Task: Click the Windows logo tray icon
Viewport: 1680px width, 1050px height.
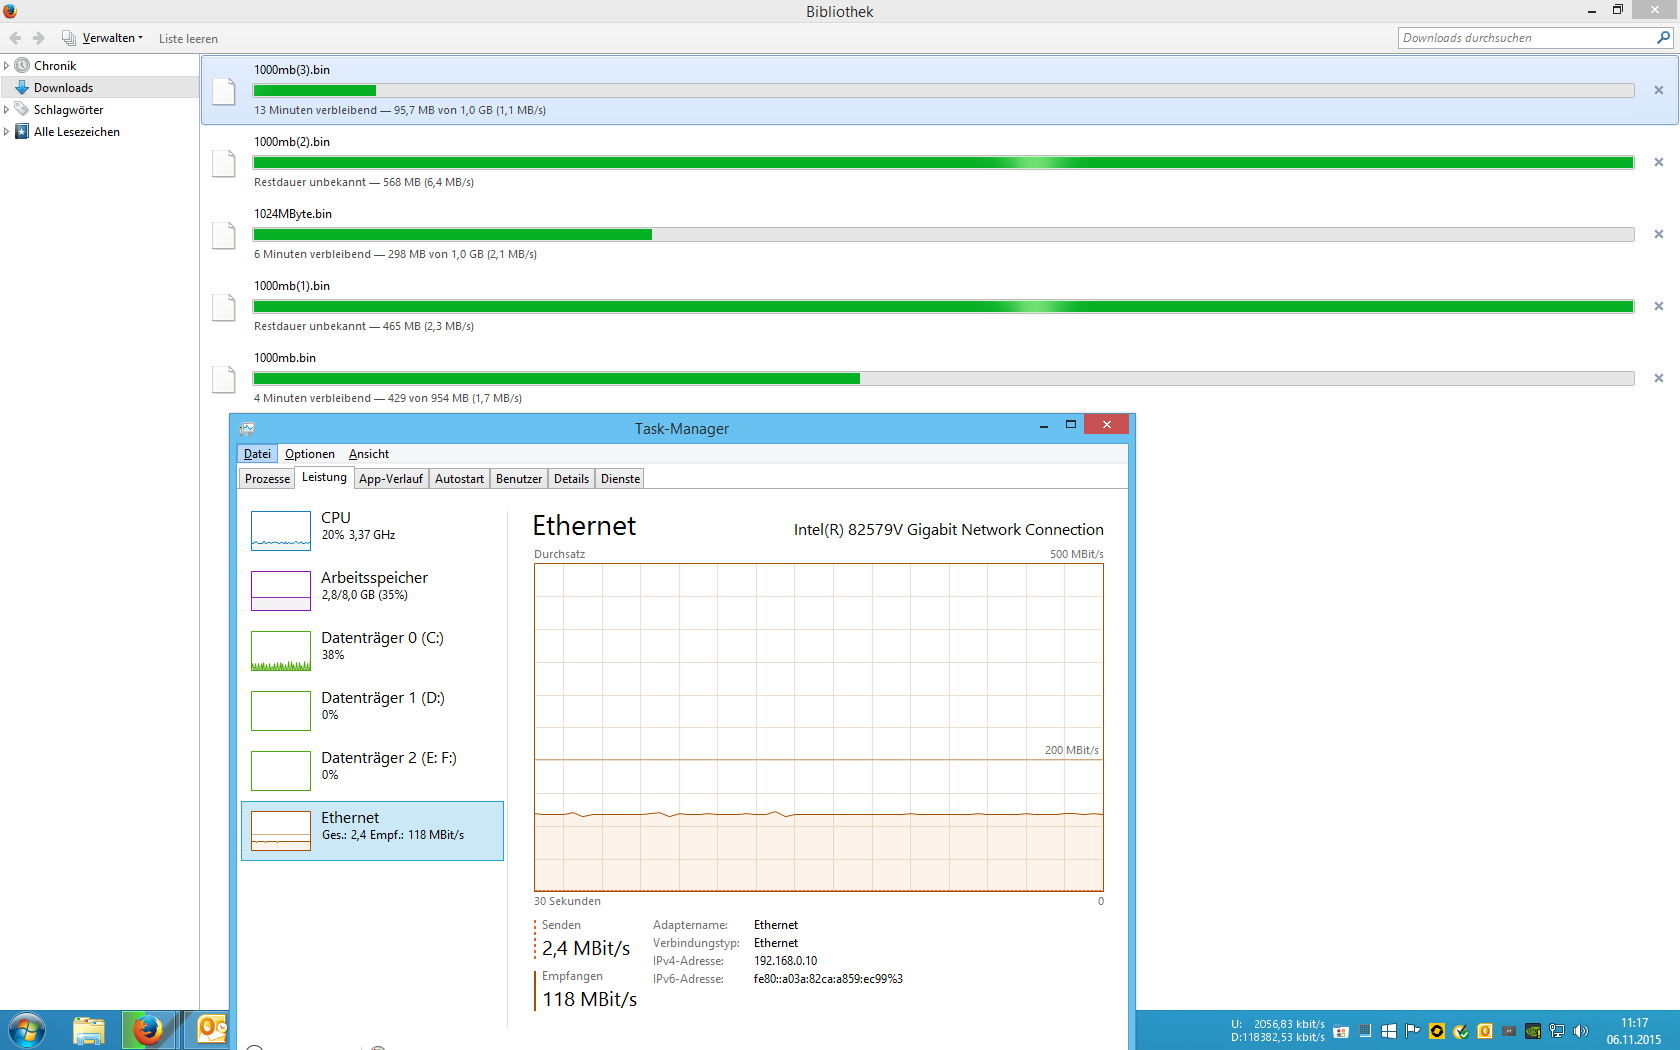Action: point(1389,1031)
